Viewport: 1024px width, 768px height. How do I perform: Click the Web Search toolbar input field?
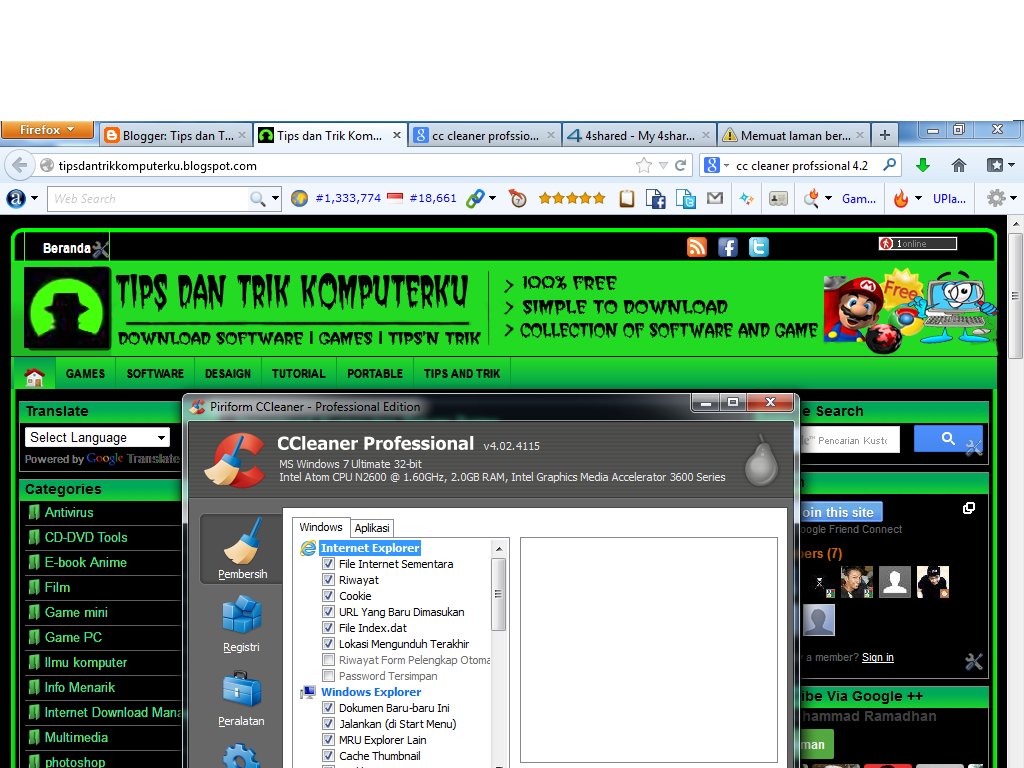click(x=149, y=199)
